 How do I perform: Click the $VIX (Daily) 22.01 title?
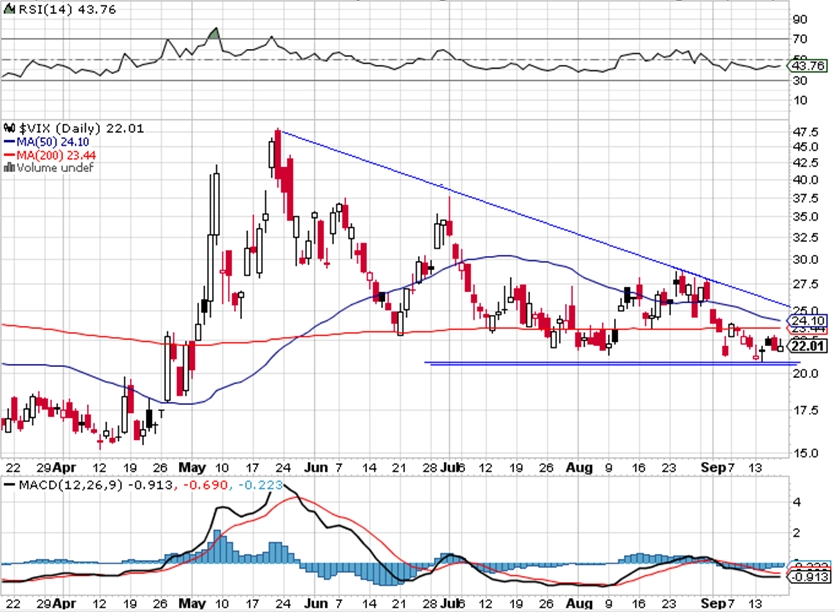82,128
